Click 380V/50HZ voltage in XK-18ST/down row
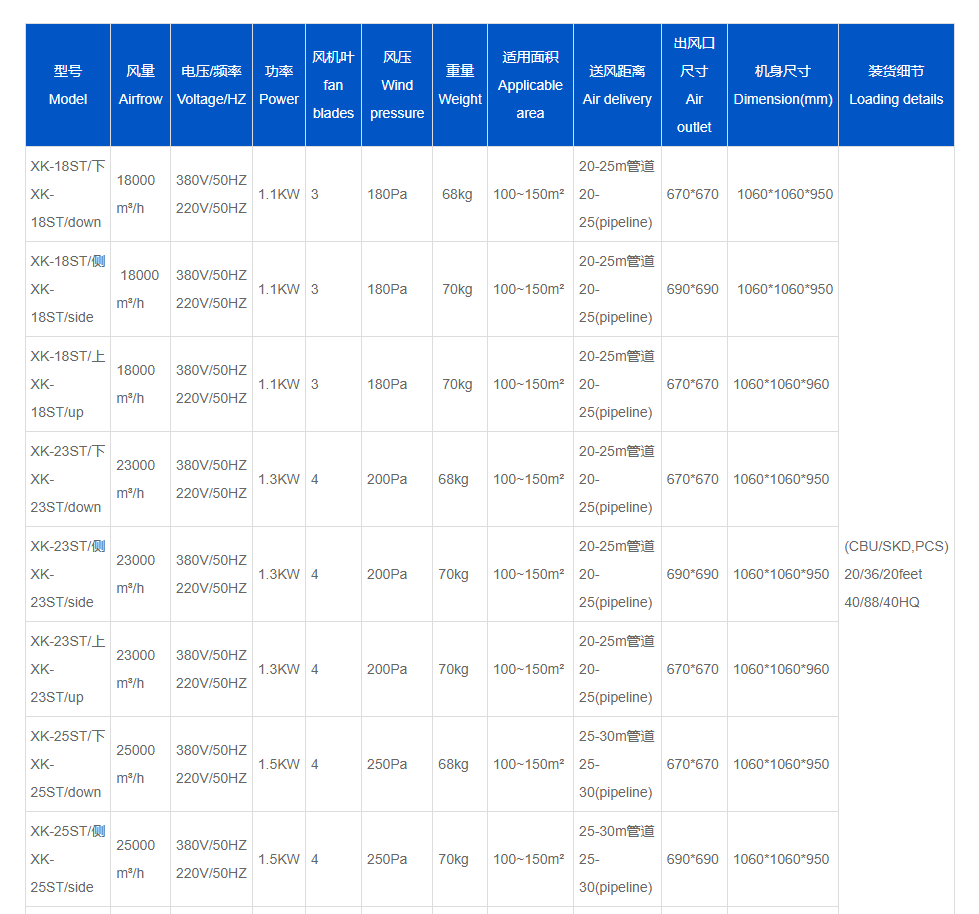979x914 pixels. [x=211, y=180]
